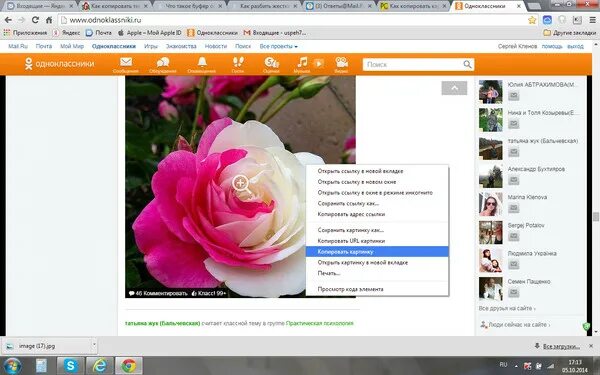This screenshot has height=375, width=600.
Task: Open Яндекс bookmark
Action: click(67, 33)
